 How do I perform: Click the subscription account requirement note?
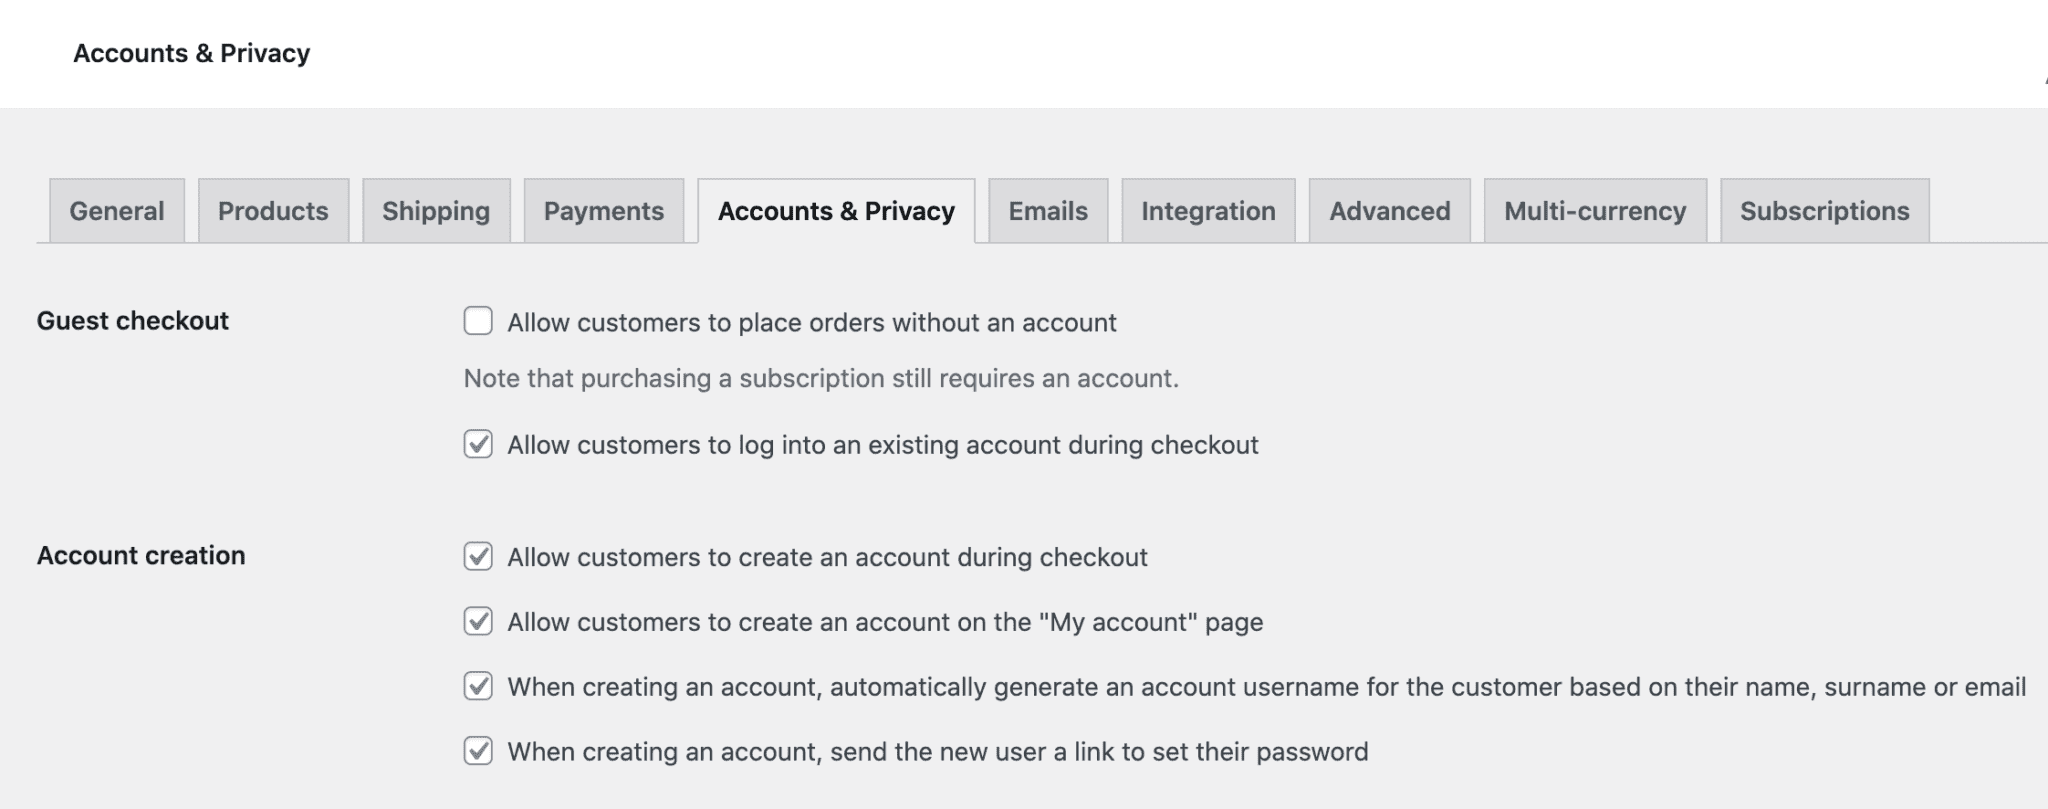821,378
